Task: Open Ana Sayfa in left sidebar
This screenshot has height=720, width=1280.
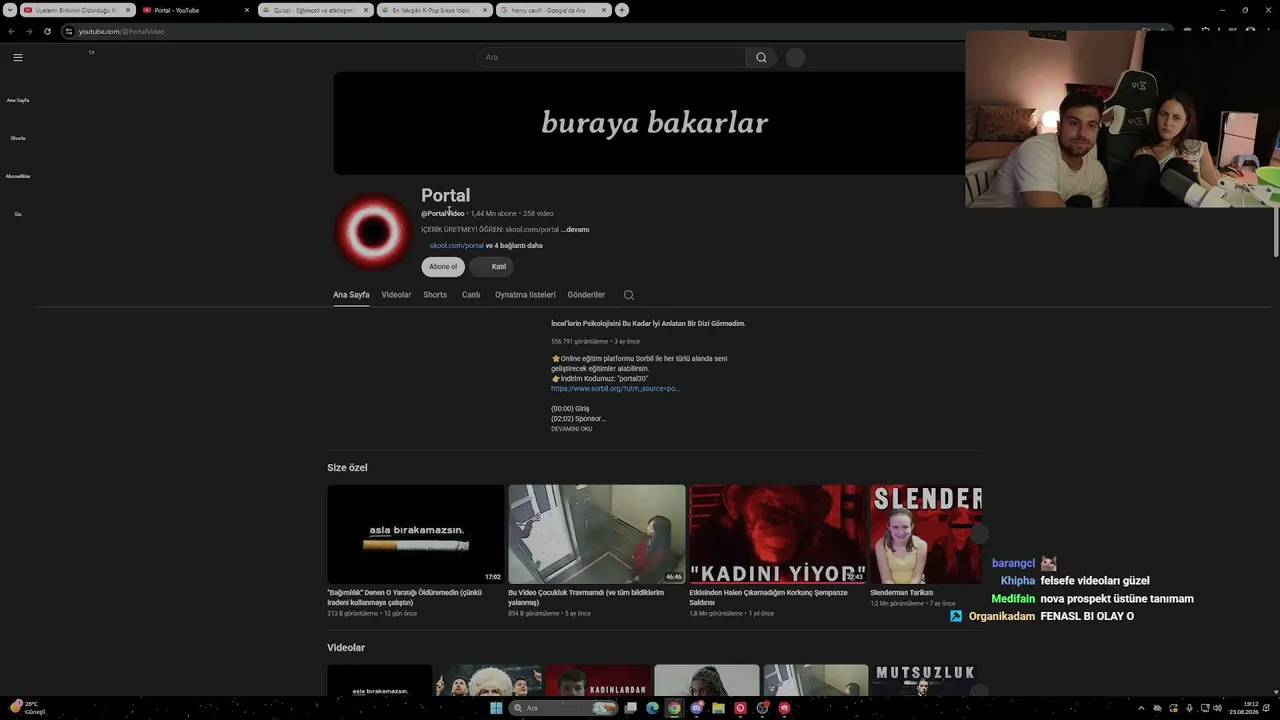Action: coord(18,100)
